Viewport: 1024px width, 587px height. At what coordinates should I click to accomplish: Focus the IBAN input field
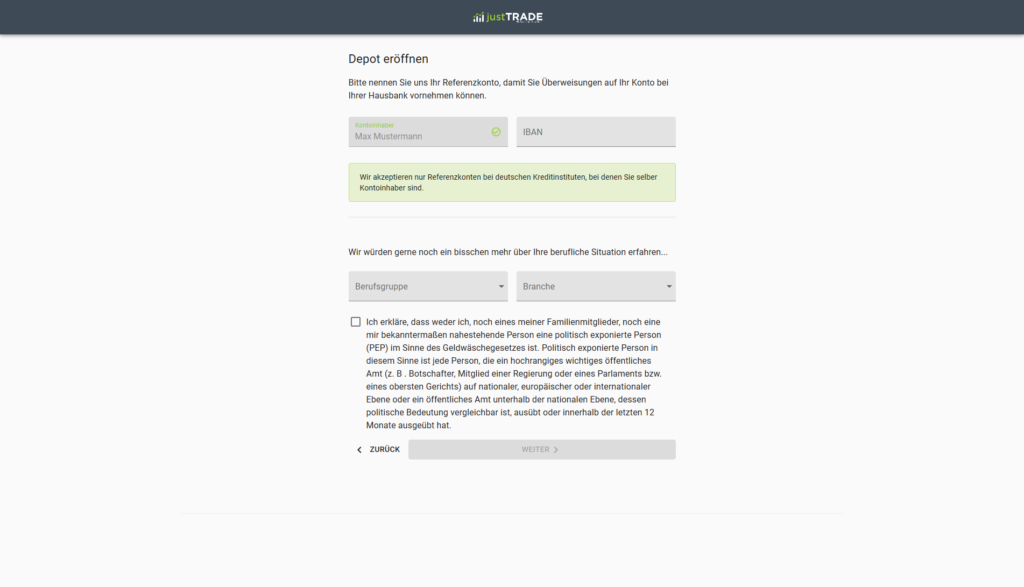[x=596, y=132]
